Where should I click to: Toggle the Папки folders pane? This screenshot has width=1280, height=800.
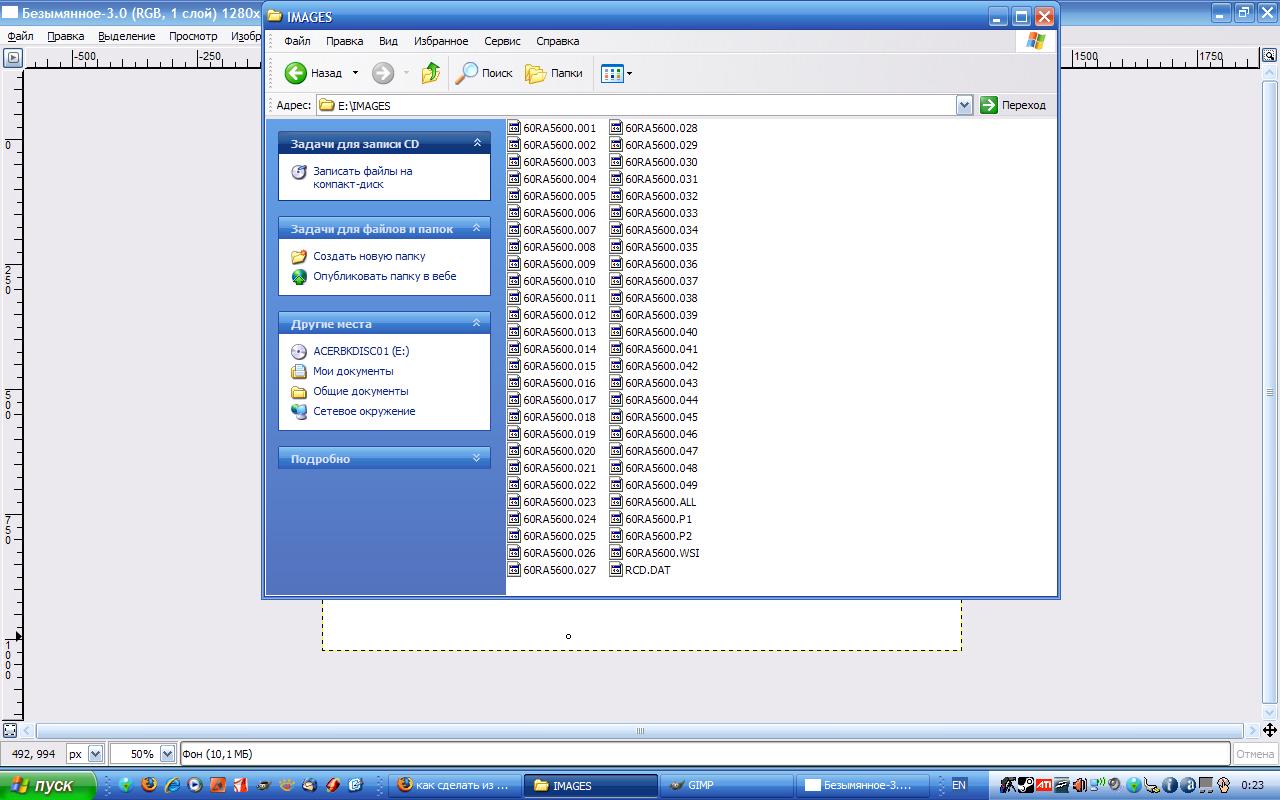[x=554, y=73]
